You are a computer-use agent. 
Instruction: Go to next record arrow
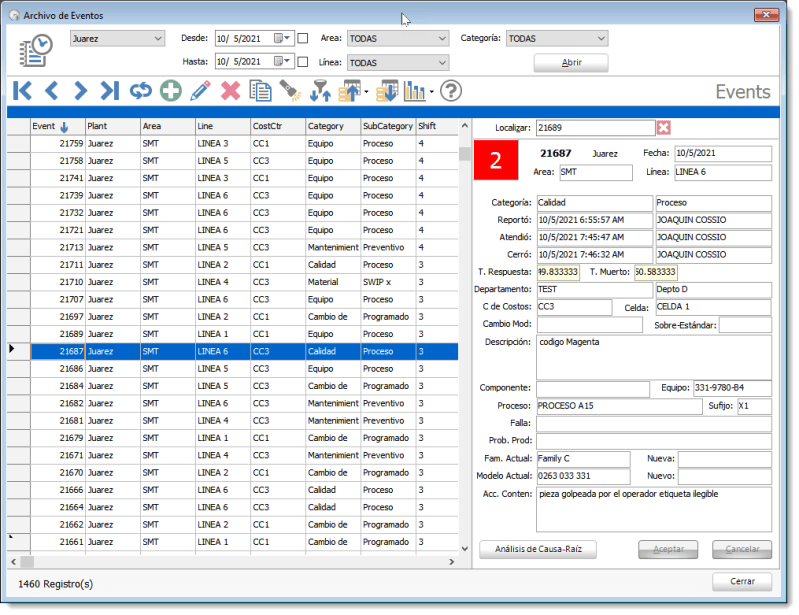coord(81,91)
